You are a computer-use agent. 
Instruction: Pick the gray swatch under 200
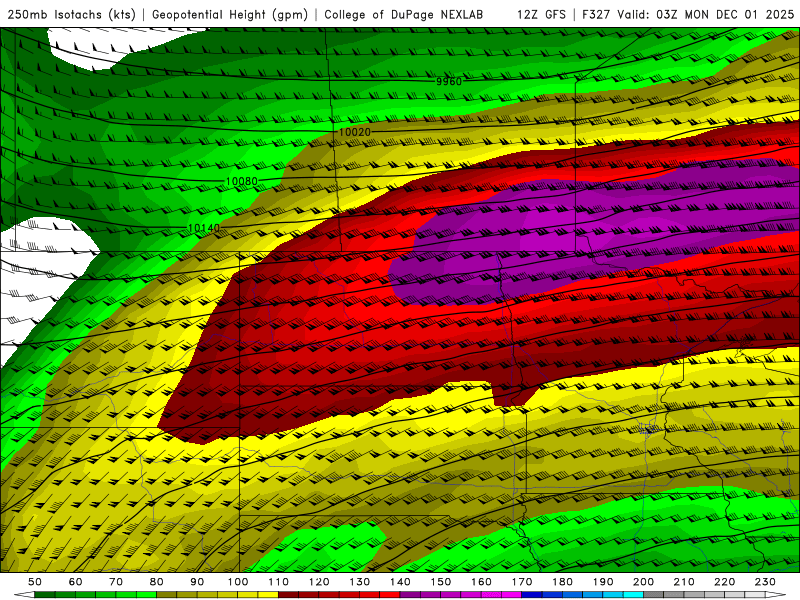(654, 595)
